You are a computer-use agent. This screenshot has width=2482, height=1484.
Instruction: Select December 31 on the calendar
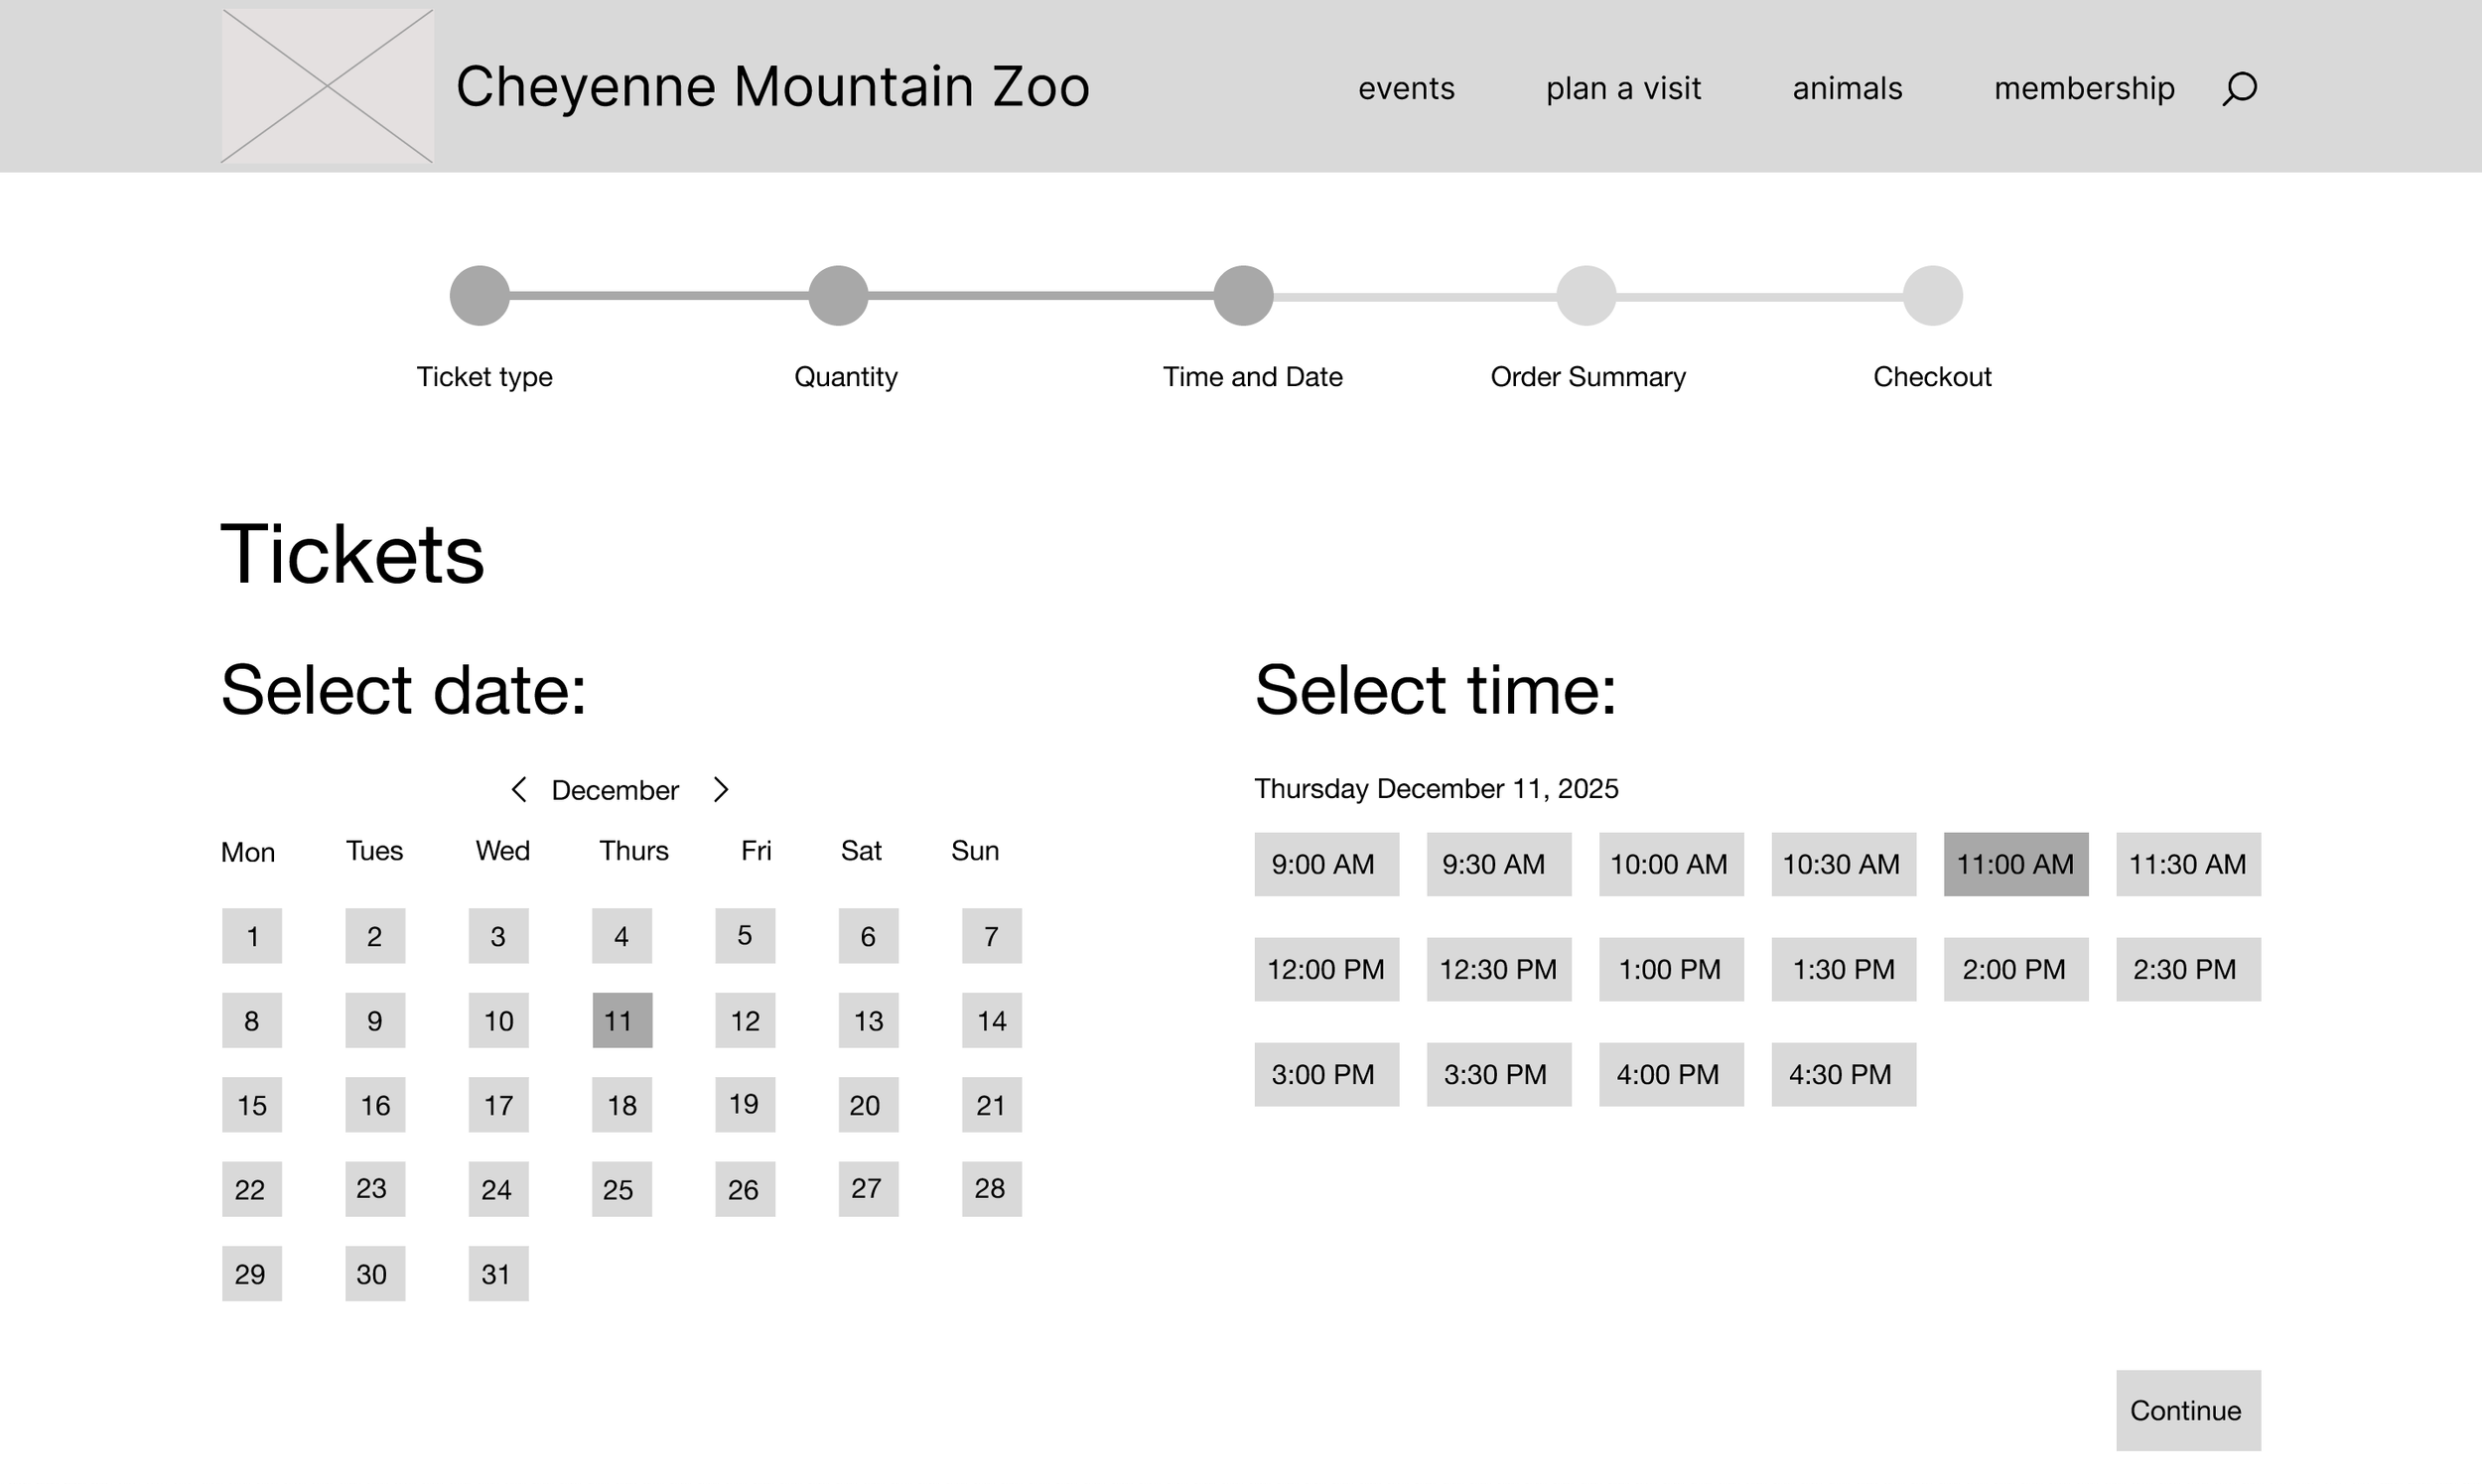pos(498,1274)
